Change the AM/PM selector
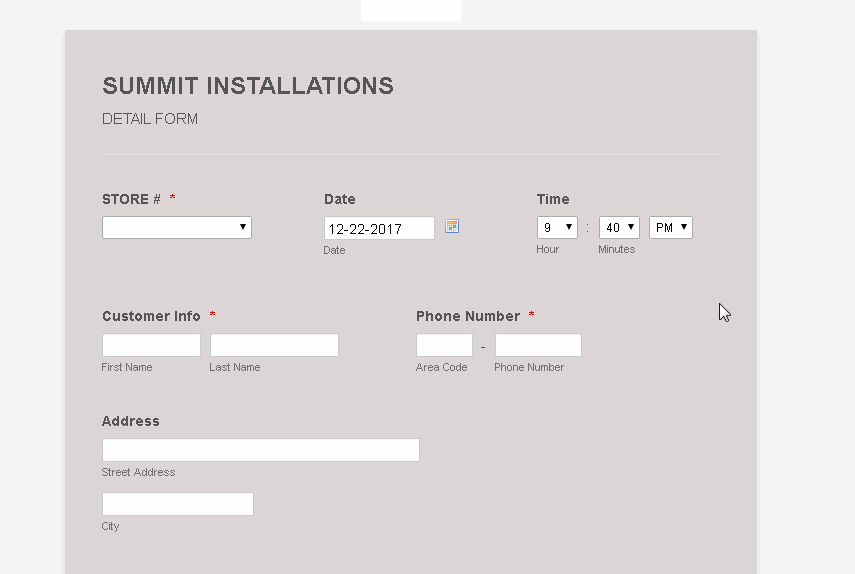This screenshot has width=855, height=574. (671, 227)
